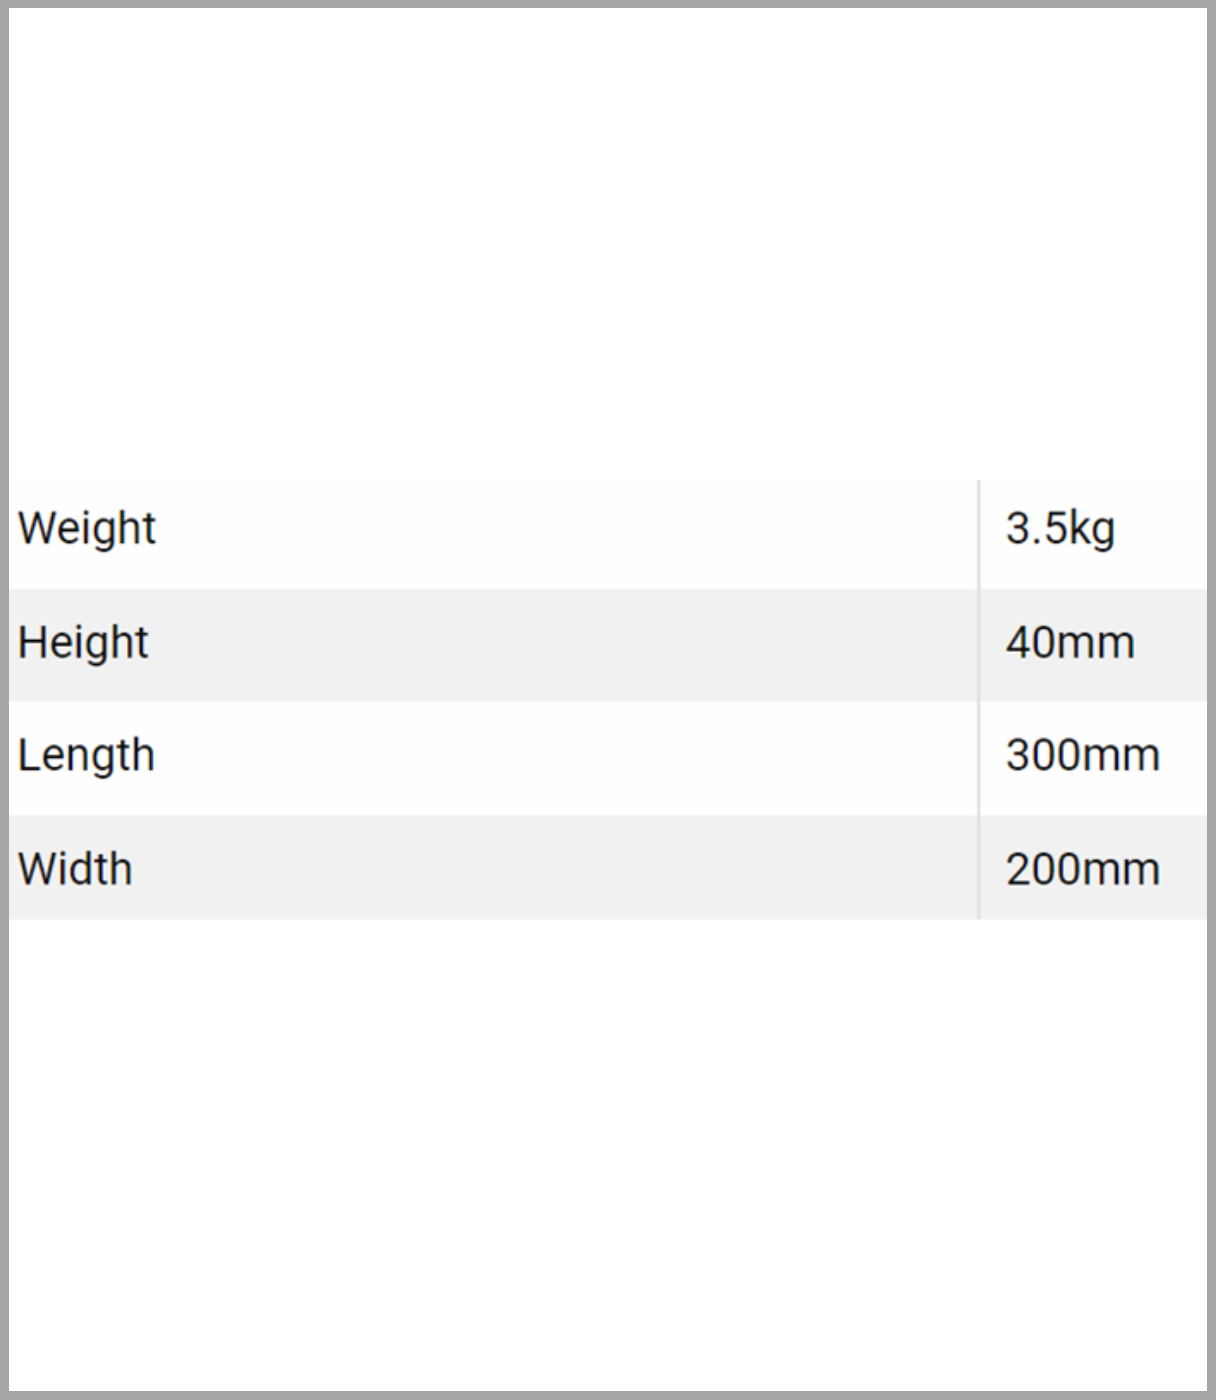Click the gray border along the left edge
Viewport: 1216px width, 1400px height.
pos(4,700)
